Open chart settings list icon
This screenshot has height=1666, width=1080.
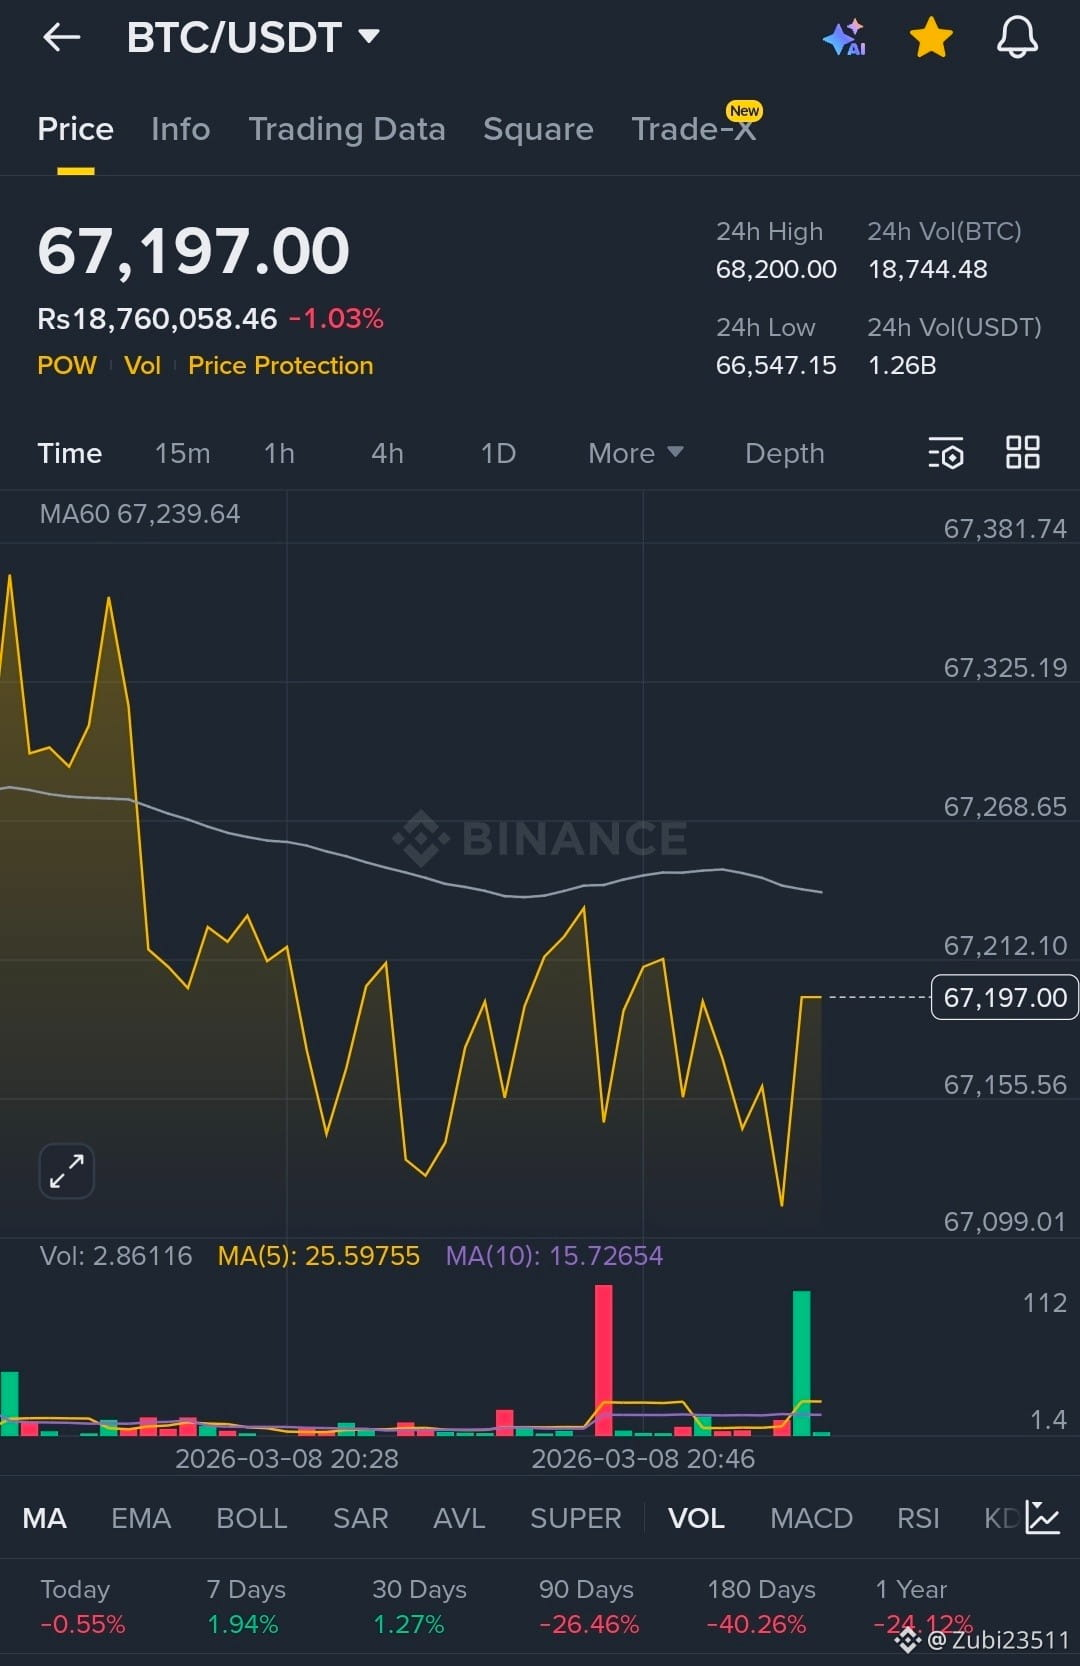946,453
